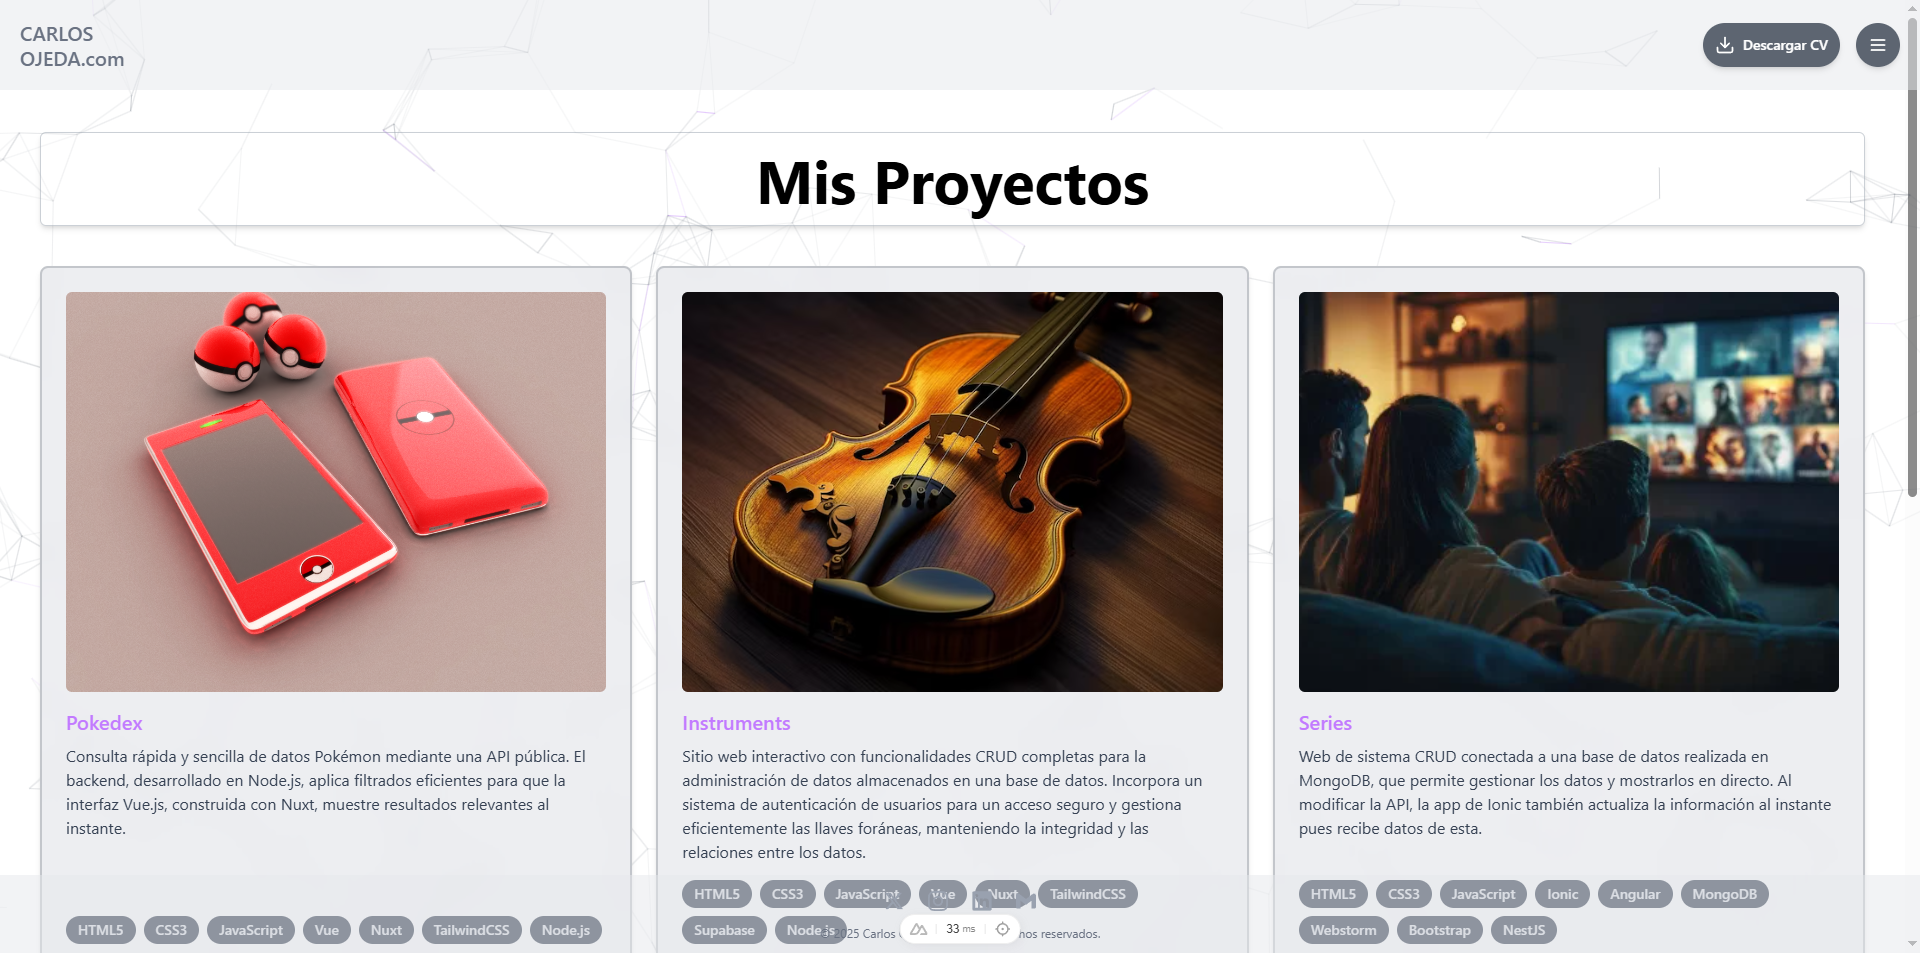Toggle the component inspector crosshair icon
This screenshot has height=953, width=1920.
[x=1002, y=929]
